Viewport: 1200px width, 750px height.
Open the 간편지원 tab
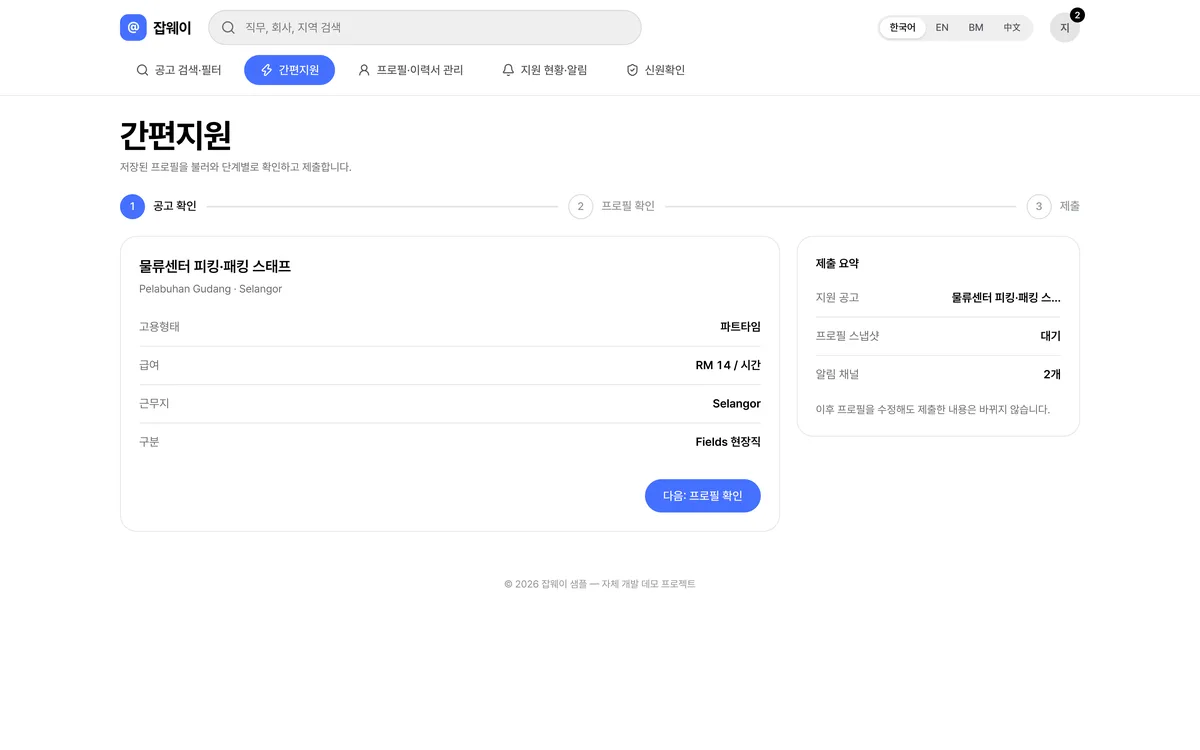pos(289,70)
